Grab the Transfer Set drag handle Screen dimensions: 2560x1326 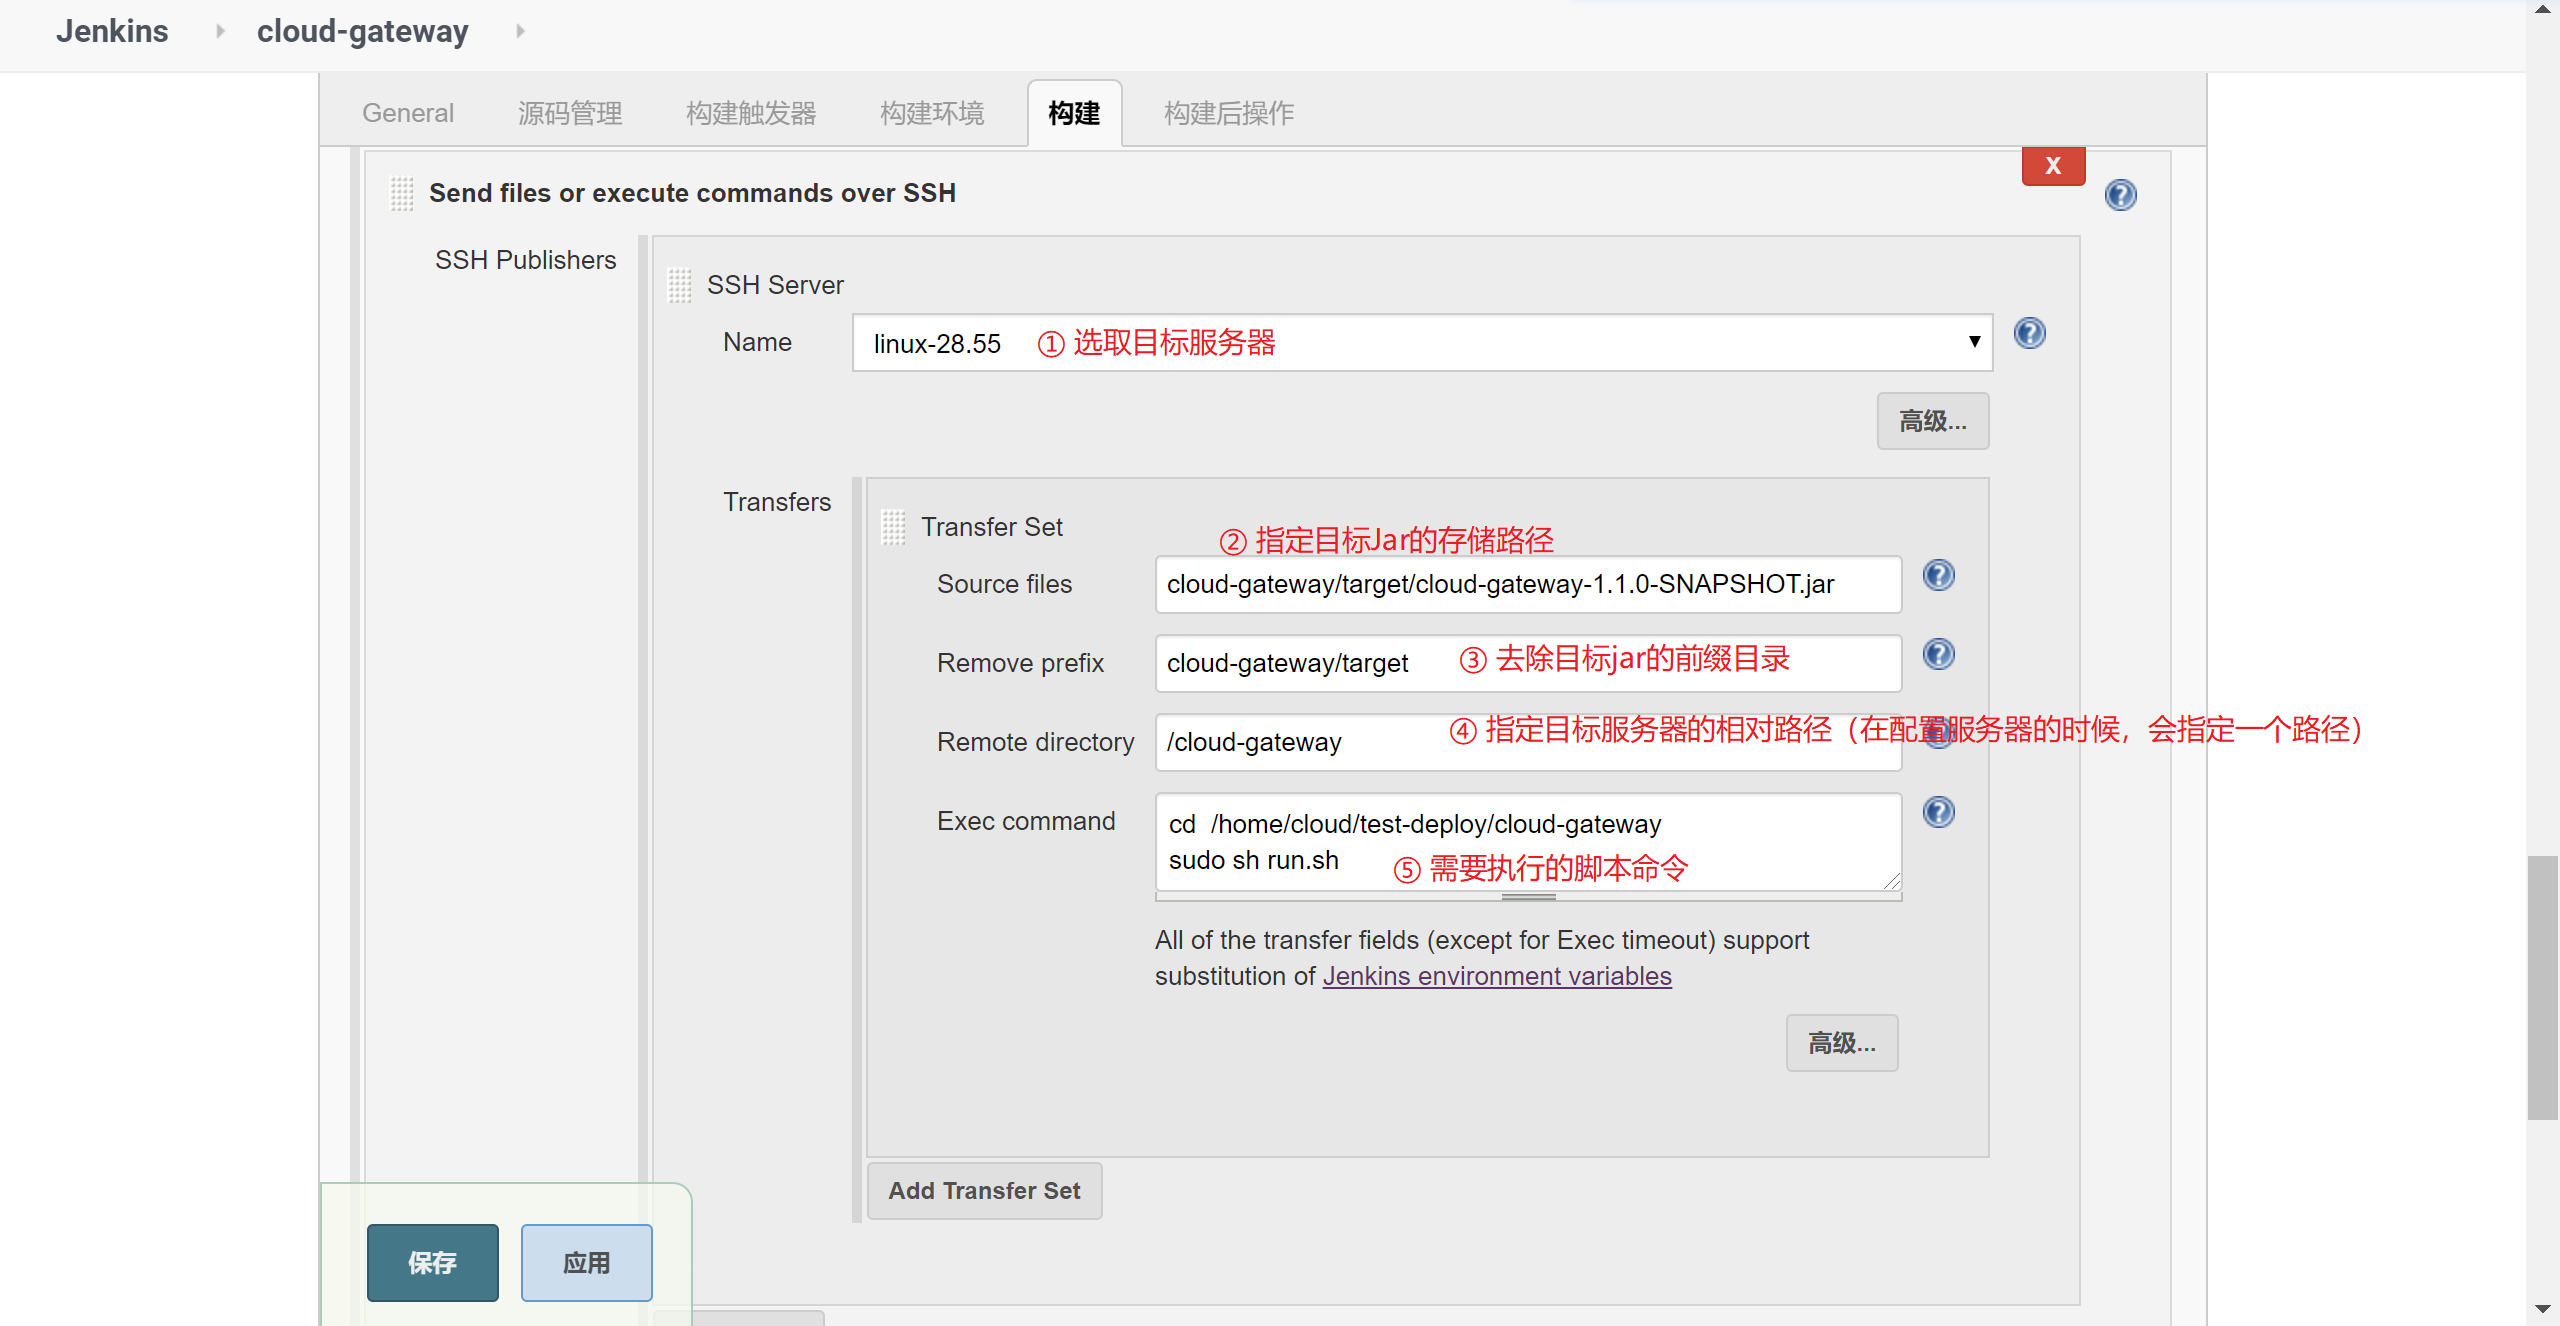click(893, 527)
